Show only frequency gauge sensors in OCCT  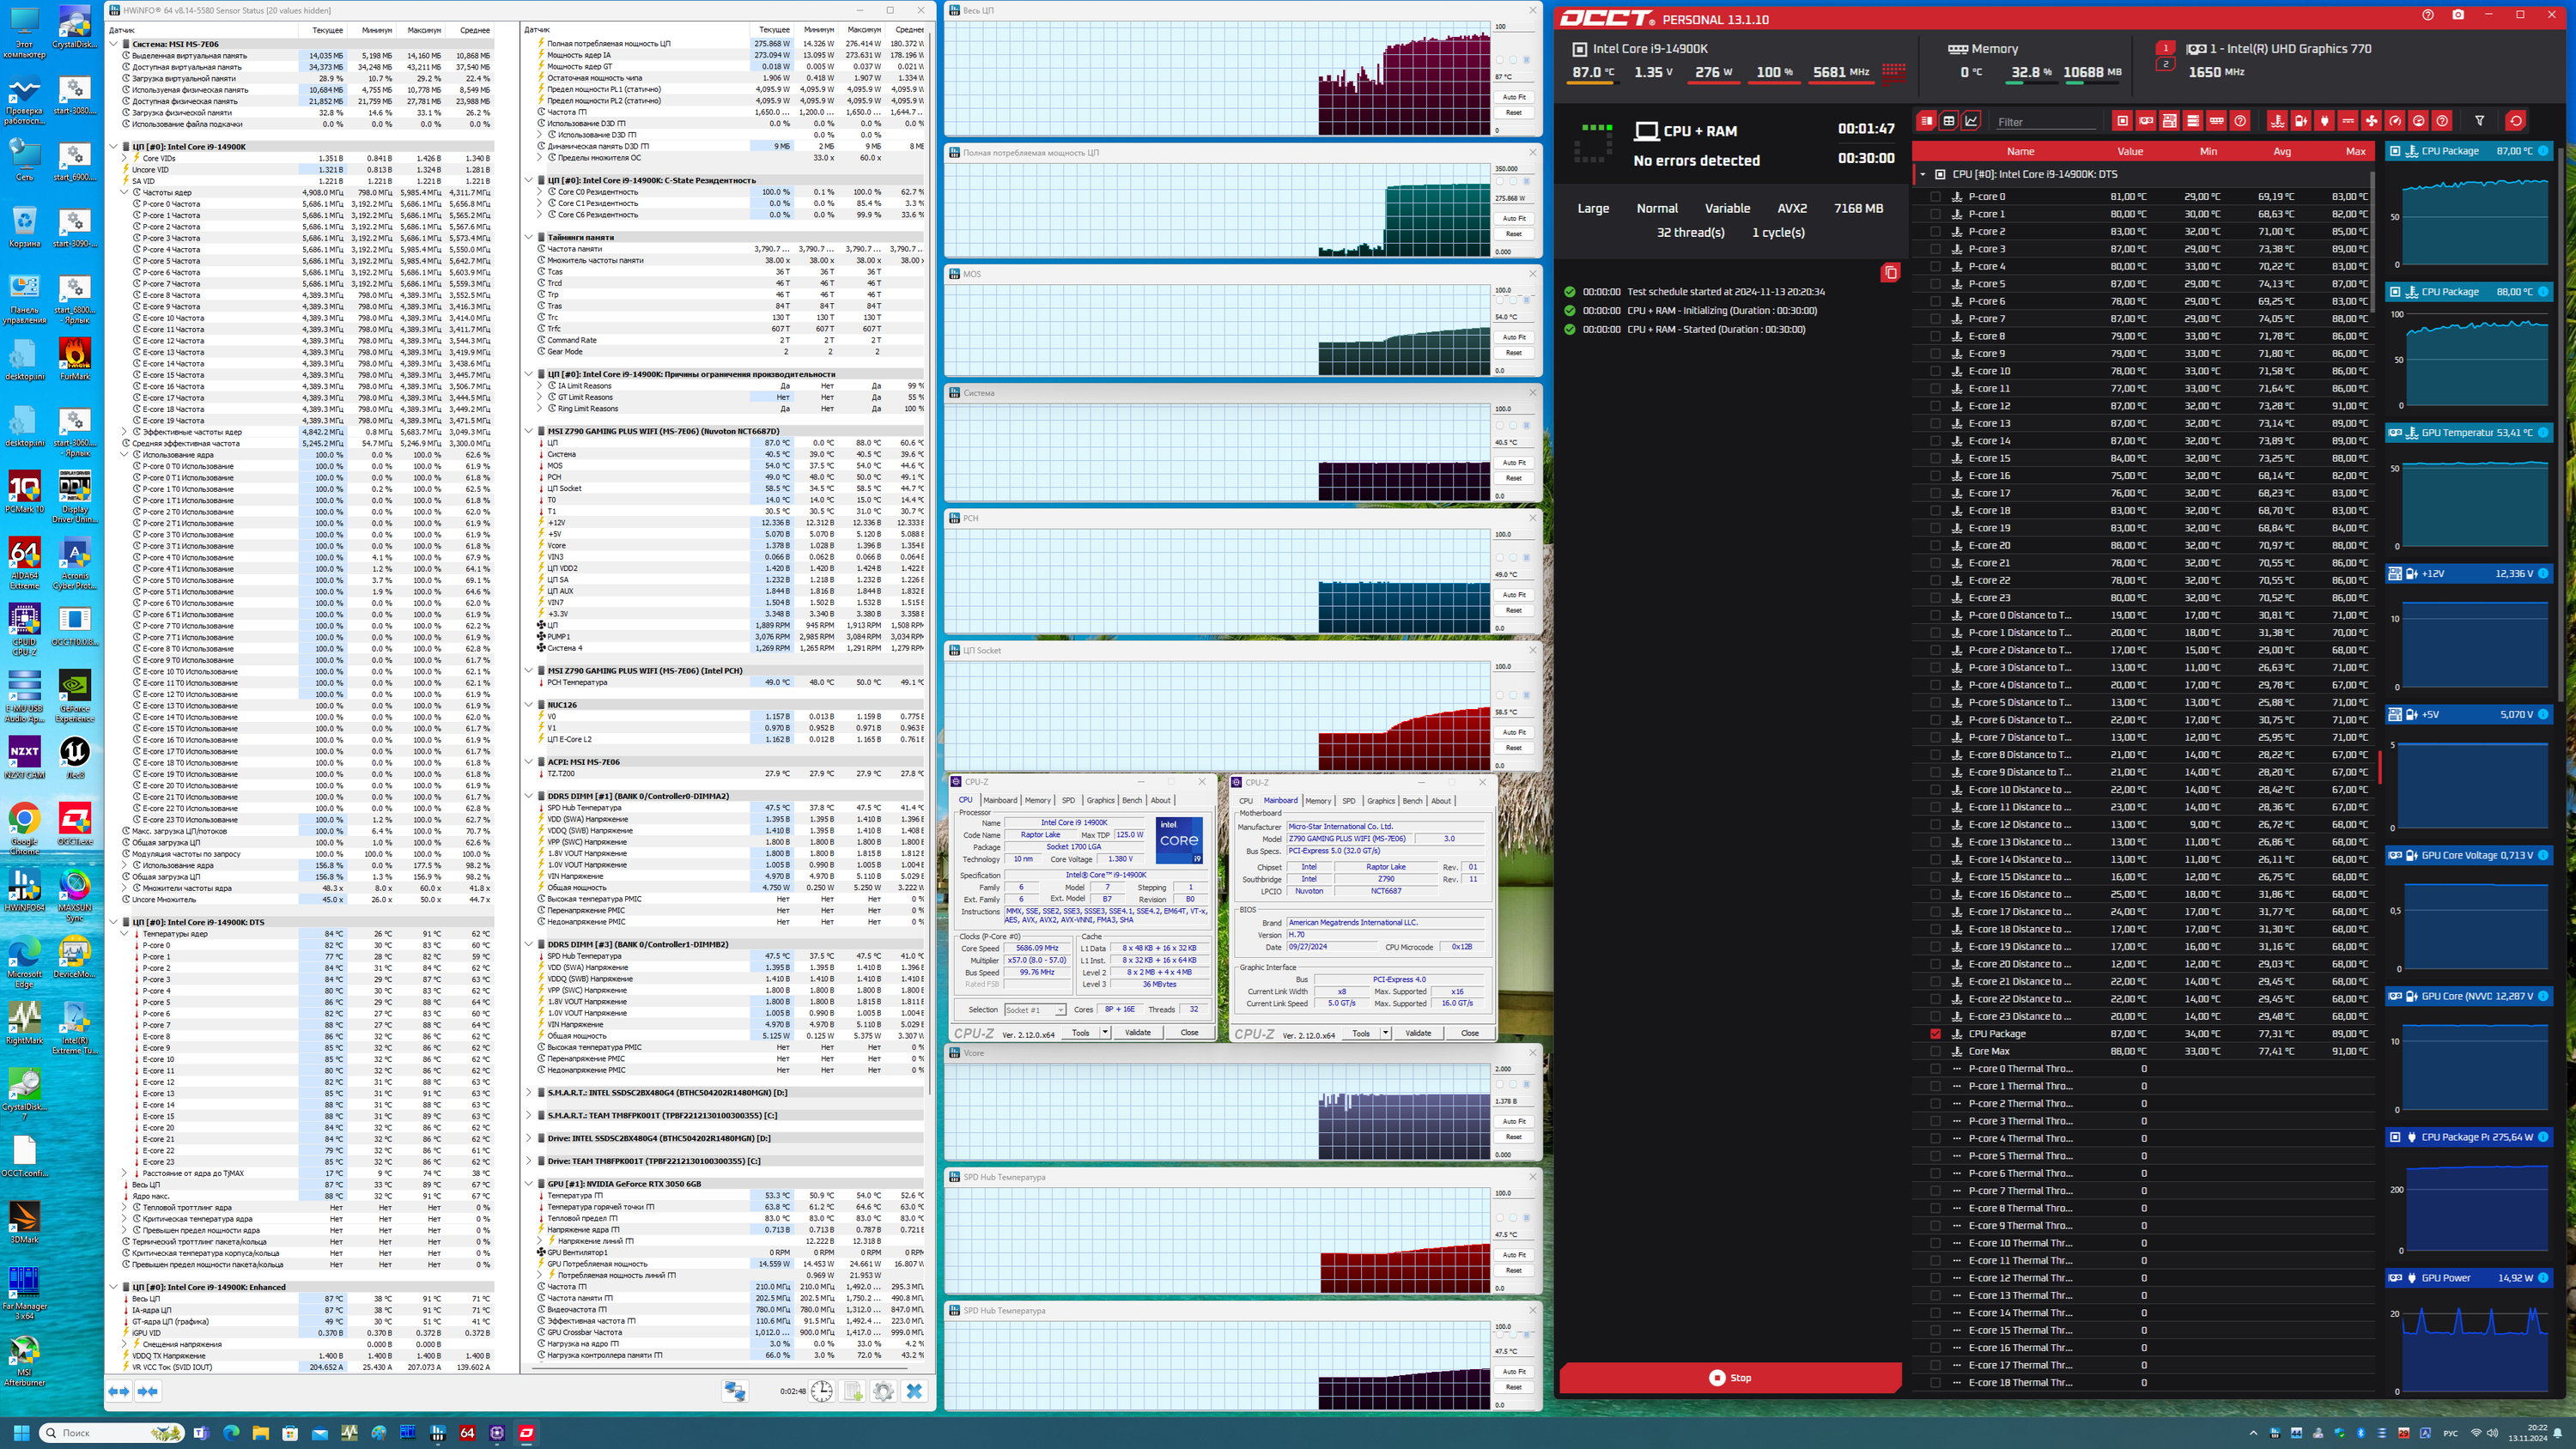click(x=2395, y=121)
